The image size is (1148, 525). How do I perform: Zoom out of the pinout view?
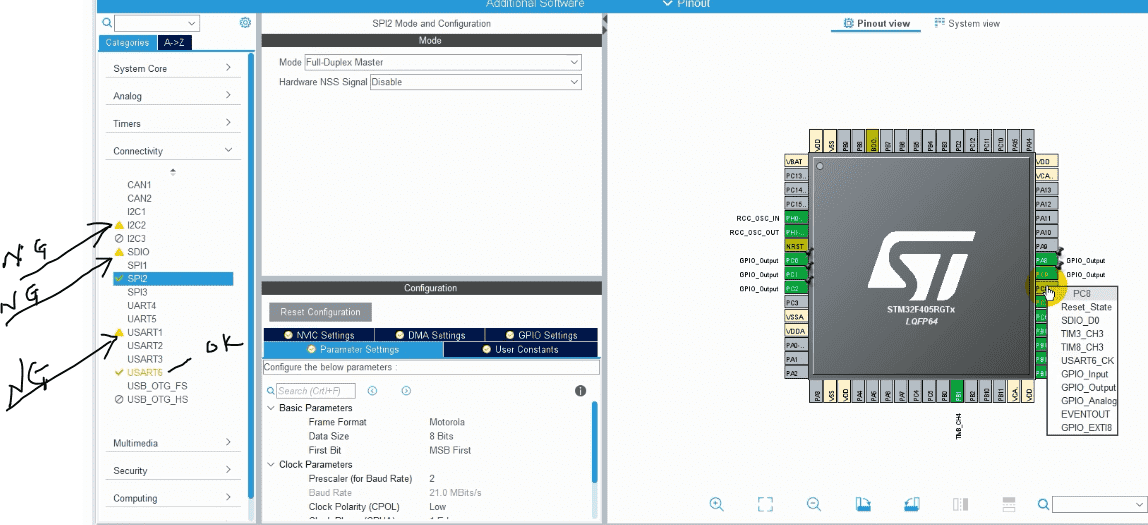pos(813,504)
